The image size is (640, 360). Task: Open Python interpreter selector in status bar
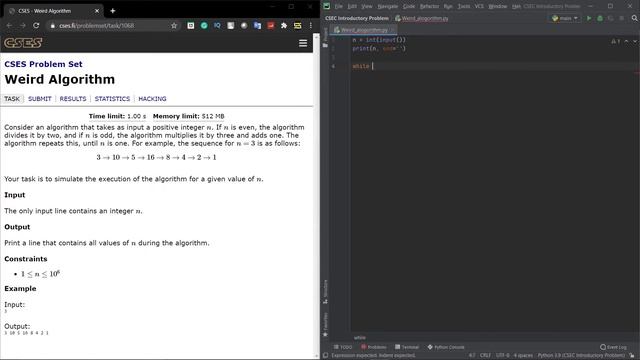click(581, 356)
